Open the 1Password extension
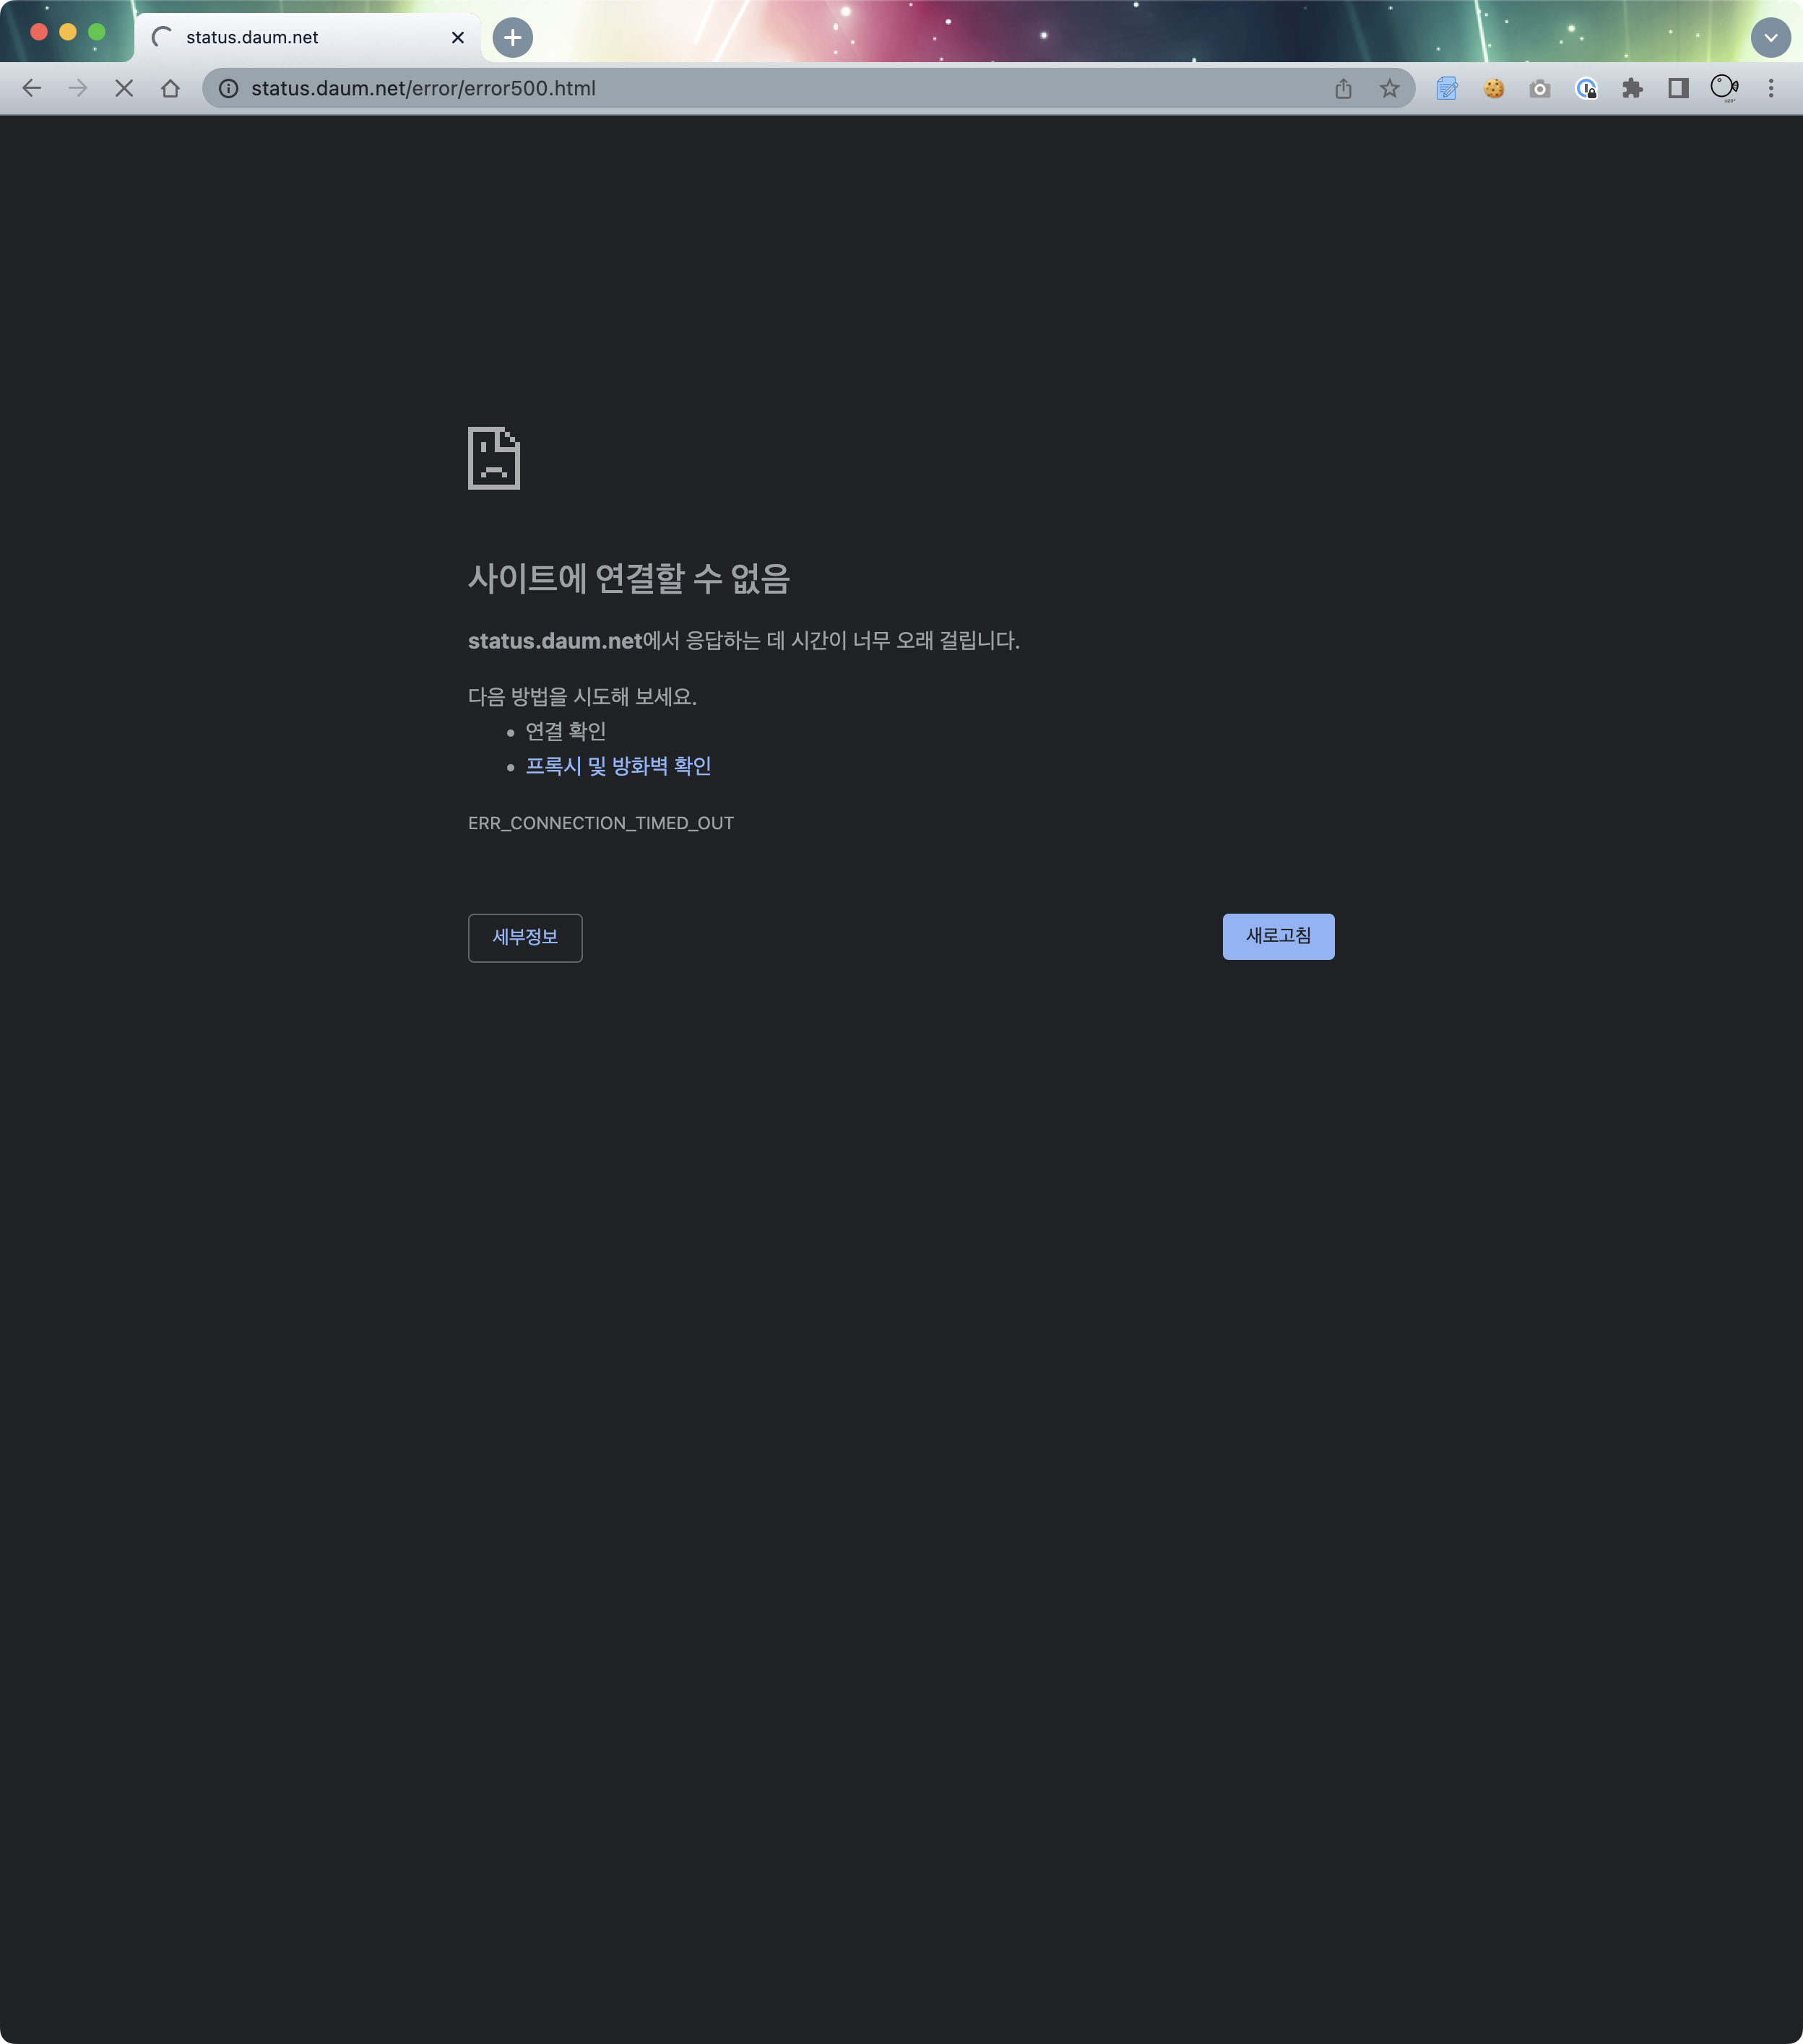 [x=1586, y=88]
